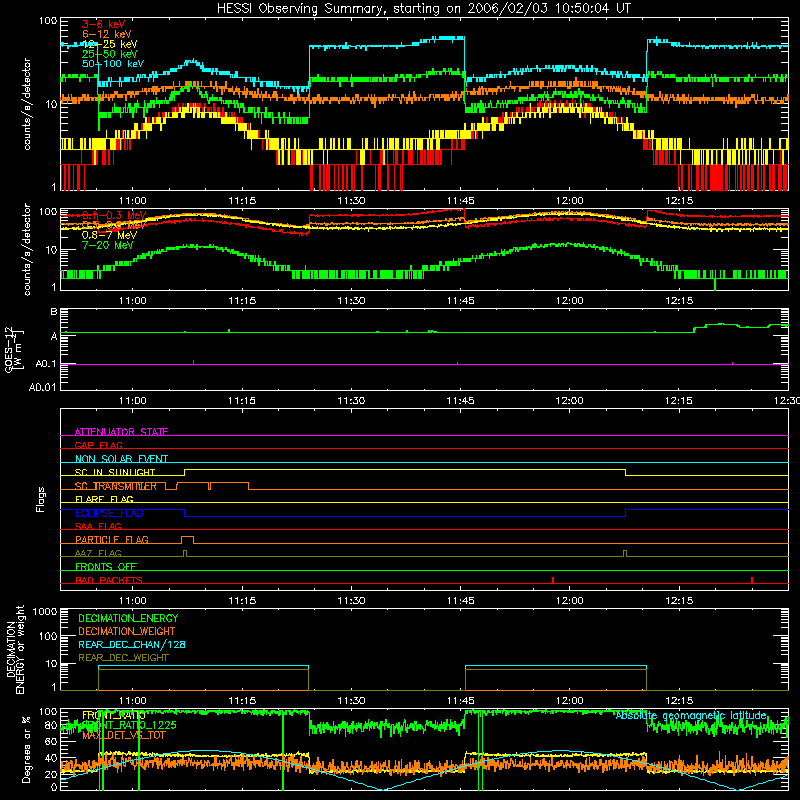Image resolution: width=800 pixels, height=800 pixels.
Task: Click the DECIMATION_ENERGY legend label
Action: click(x=128, y=618)
